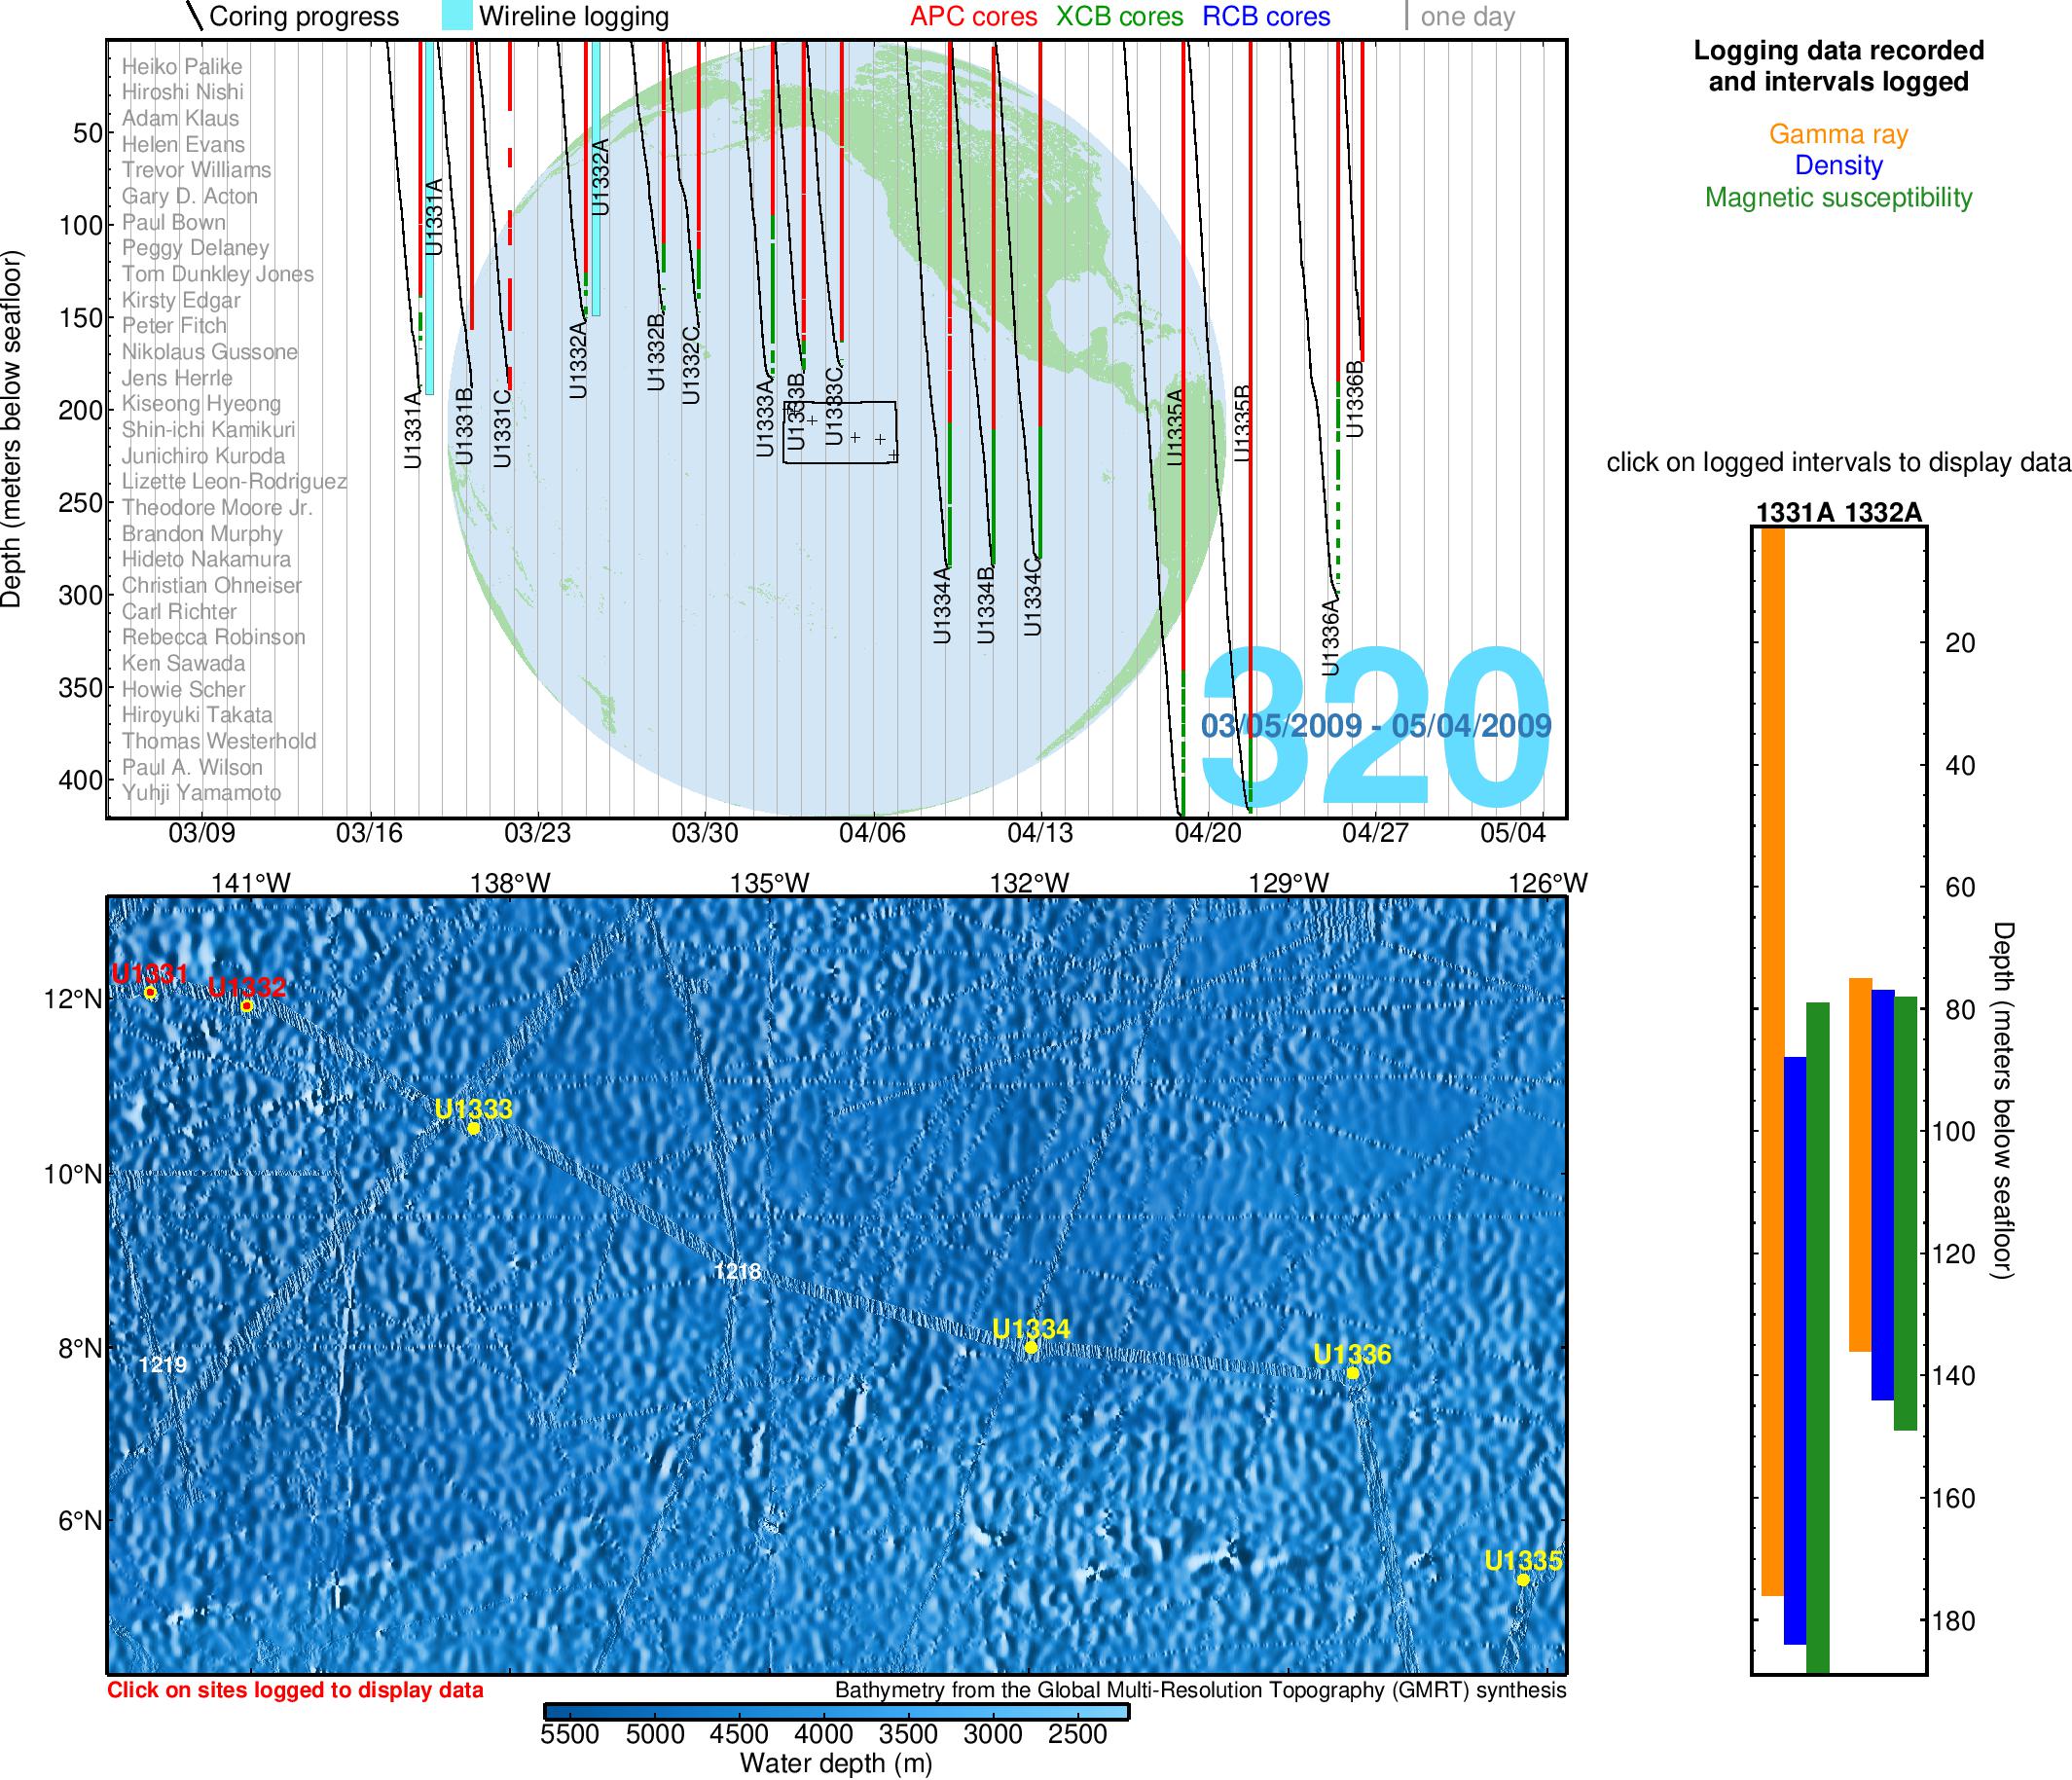
Task: Click the U1335 site marker
Action: tap(1522, 1580)
